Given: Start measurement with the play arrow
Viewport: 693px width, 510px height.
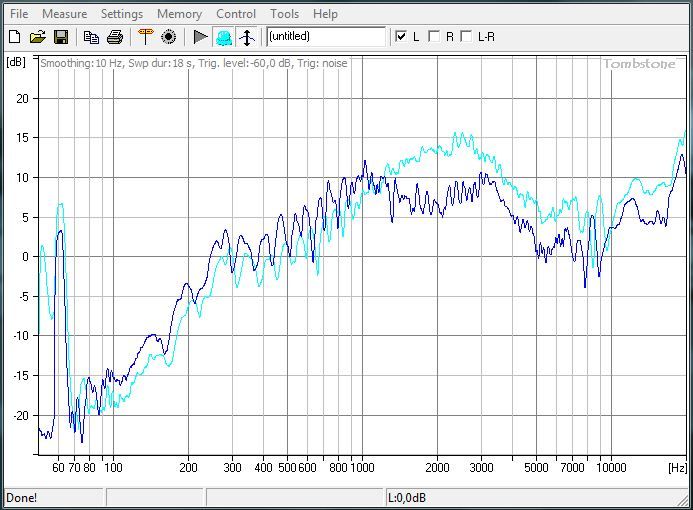Looking at the screenshot, I should point(200,37).
